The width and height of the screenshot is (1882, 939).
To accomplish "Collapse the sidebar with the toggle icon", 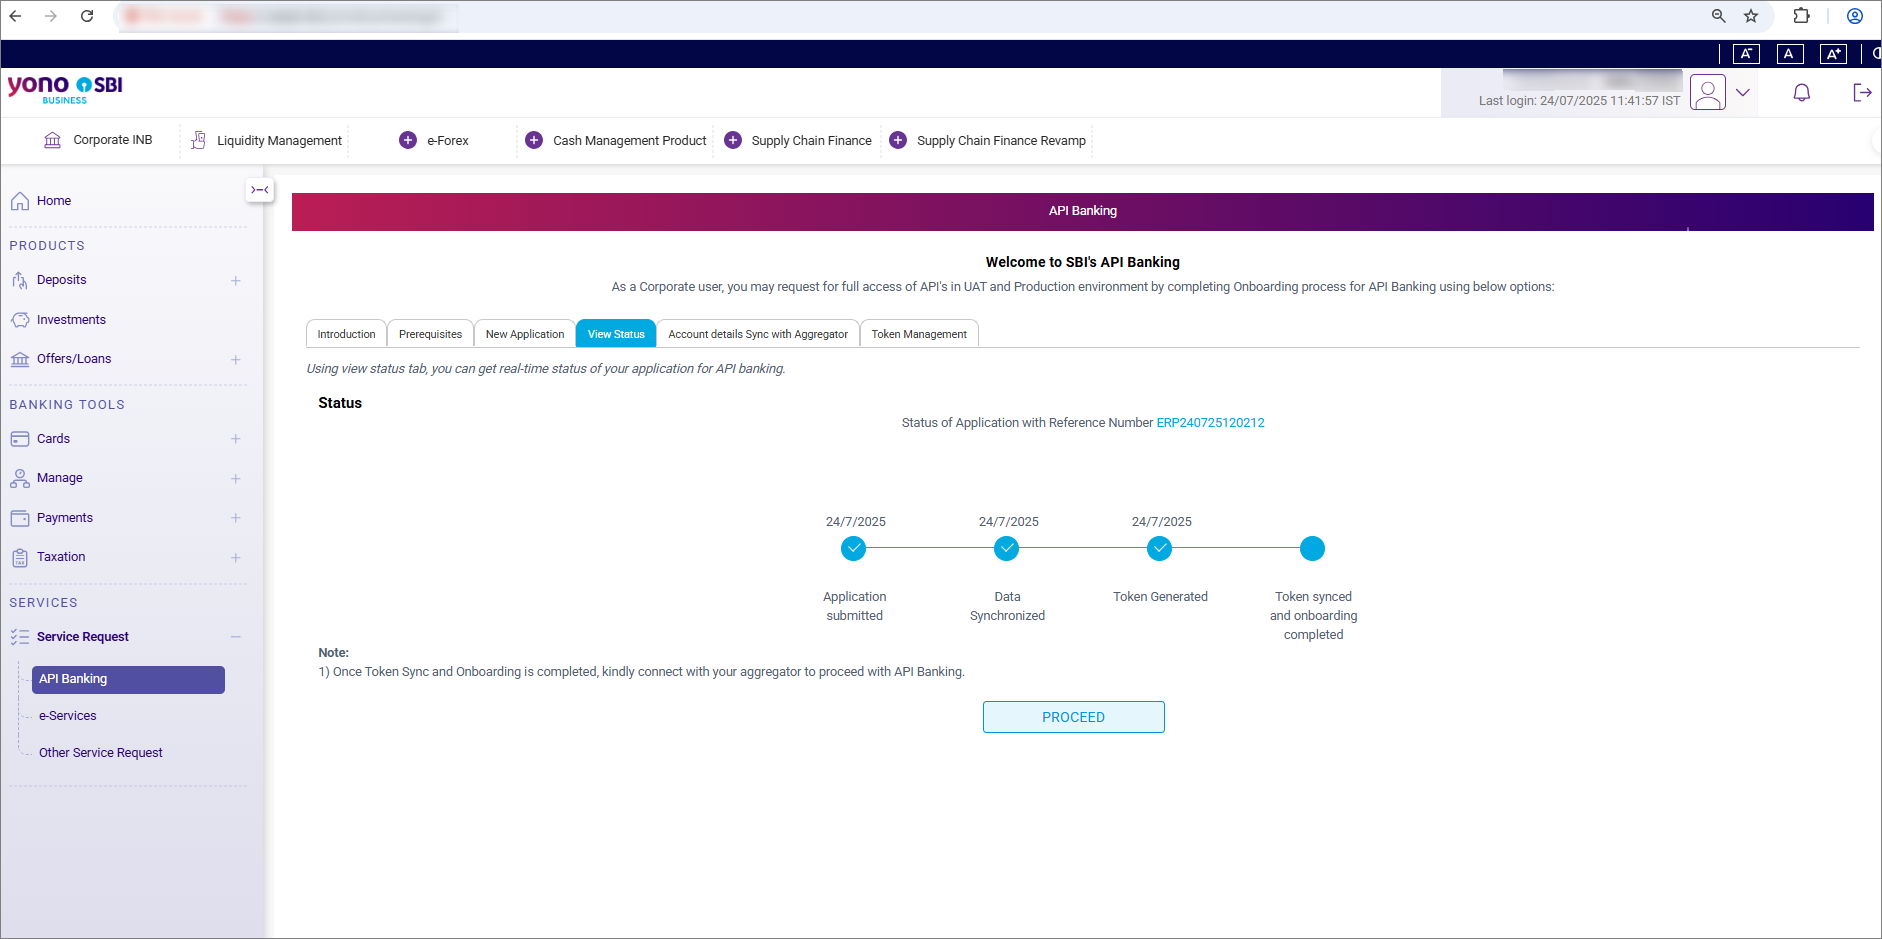I will pos(260,190).
